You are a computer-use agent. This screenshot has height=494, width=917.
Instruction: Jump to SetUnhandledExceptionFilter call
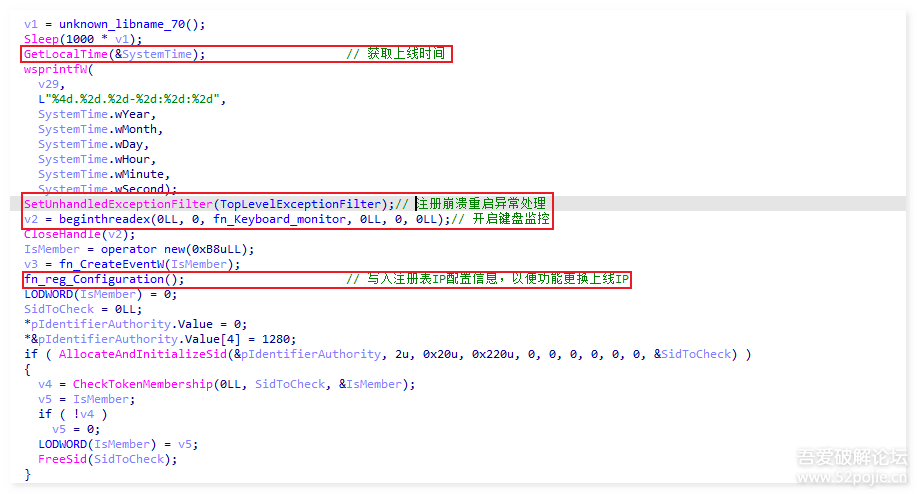[119, 204]
